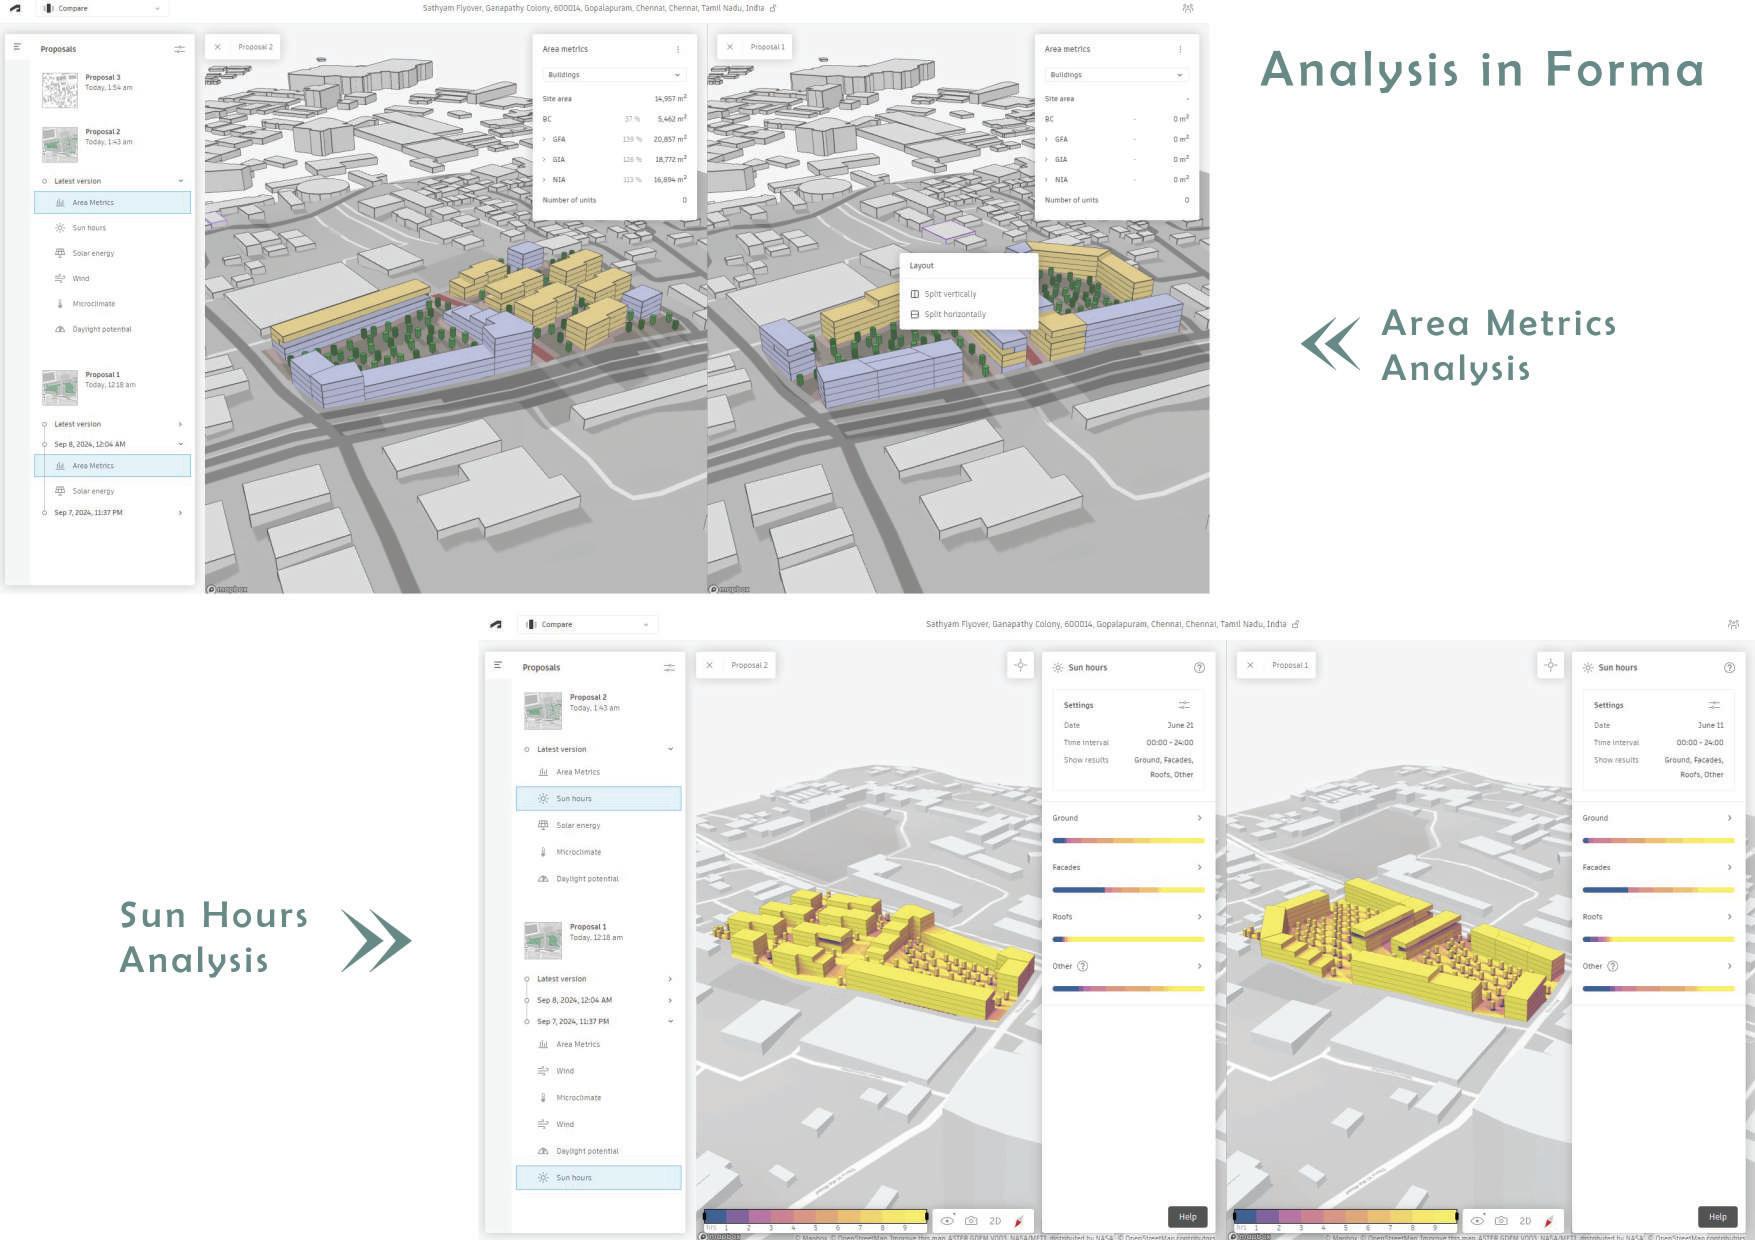This screenshot has width=1755, height=1240.
Task: Click Facades distribution bar in Proposal 2 panel
Action: [1128, 890]
